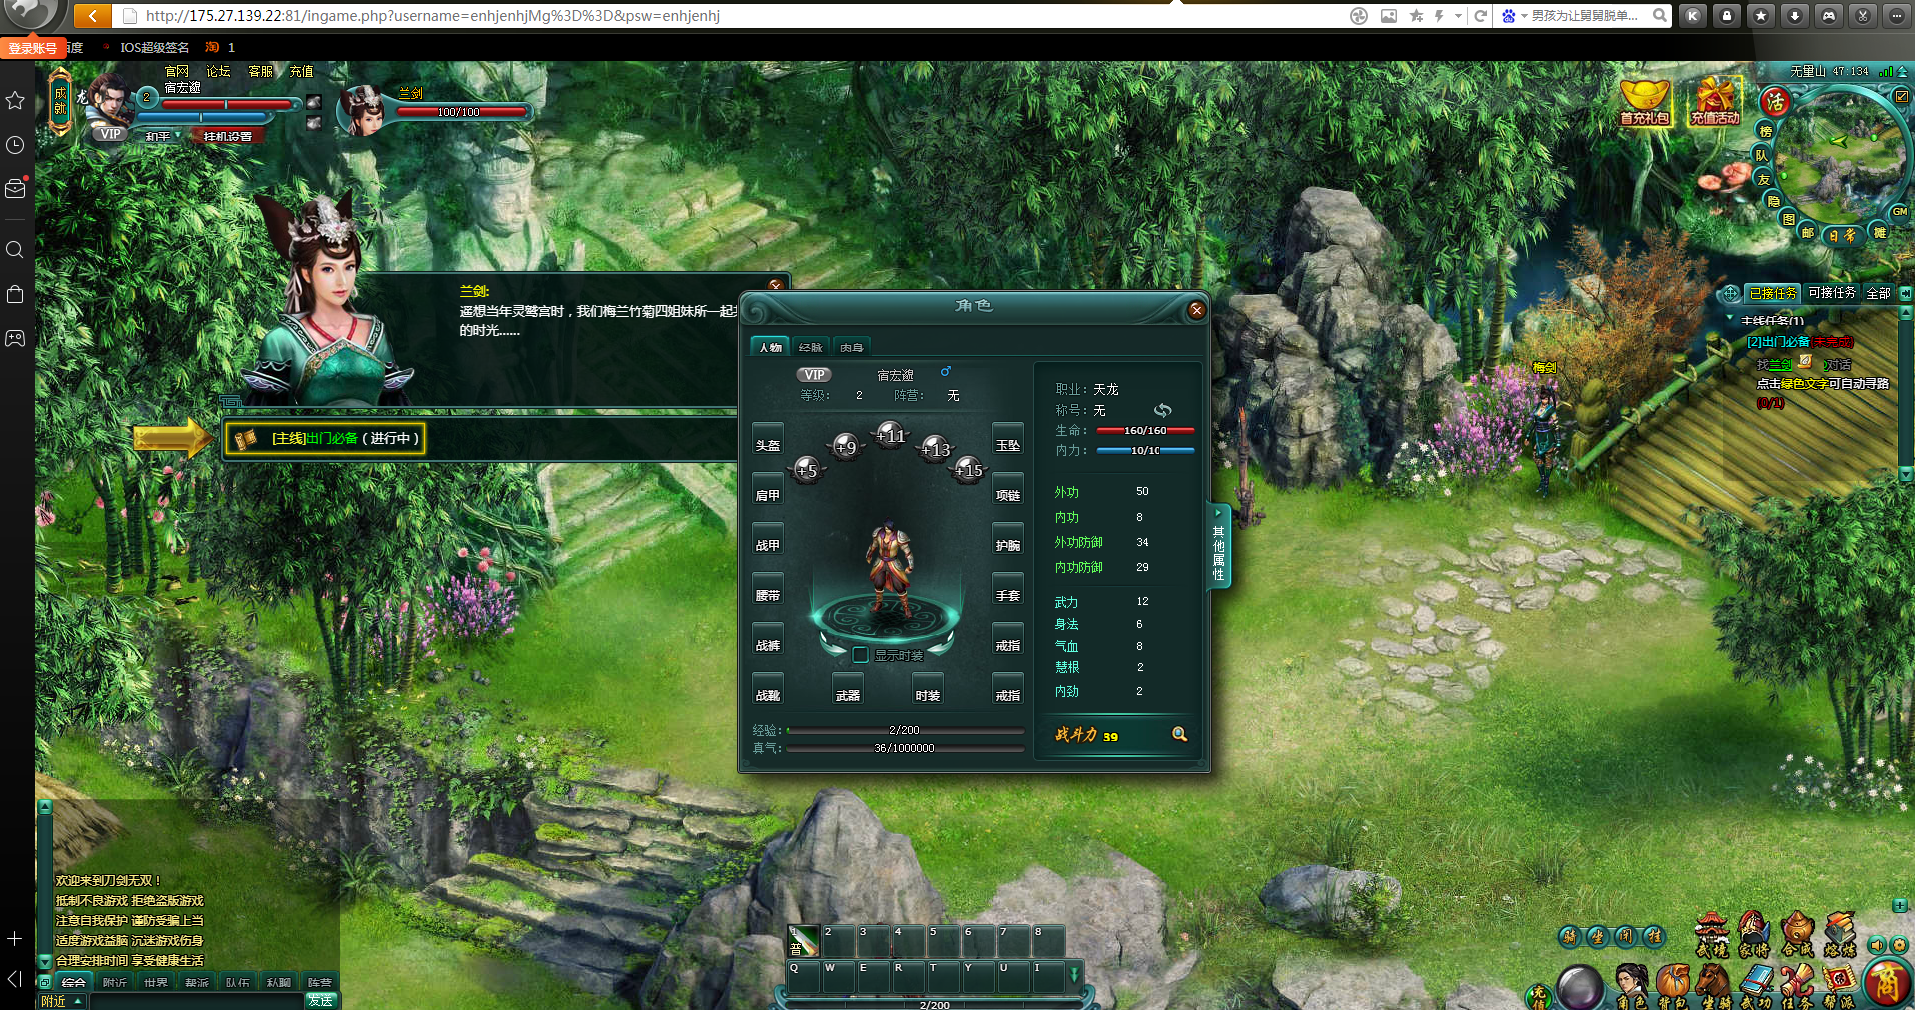Click the 武器 weapon equipment slot
This screenshot has height=1010, width=1915.
click(x=848, y=688)
